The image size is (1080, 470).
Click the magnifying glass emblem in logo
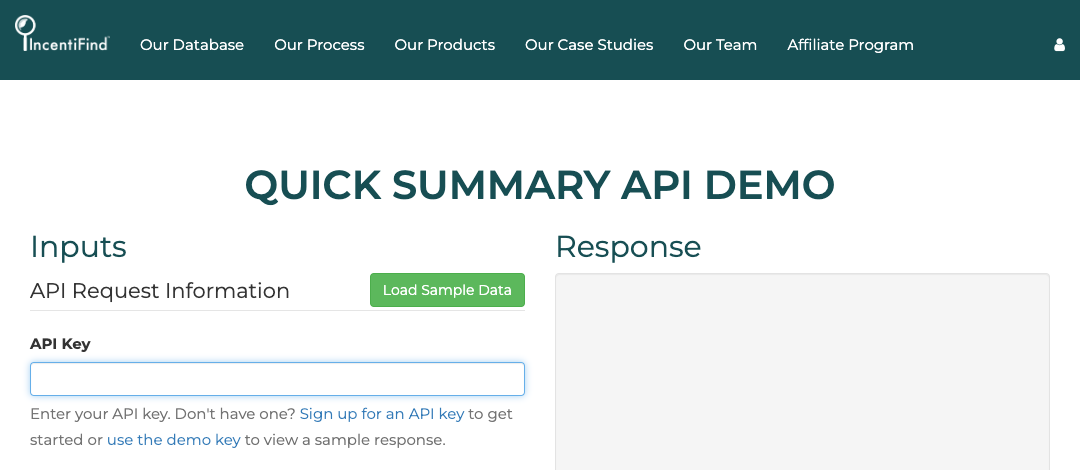[x=25, y=26]
